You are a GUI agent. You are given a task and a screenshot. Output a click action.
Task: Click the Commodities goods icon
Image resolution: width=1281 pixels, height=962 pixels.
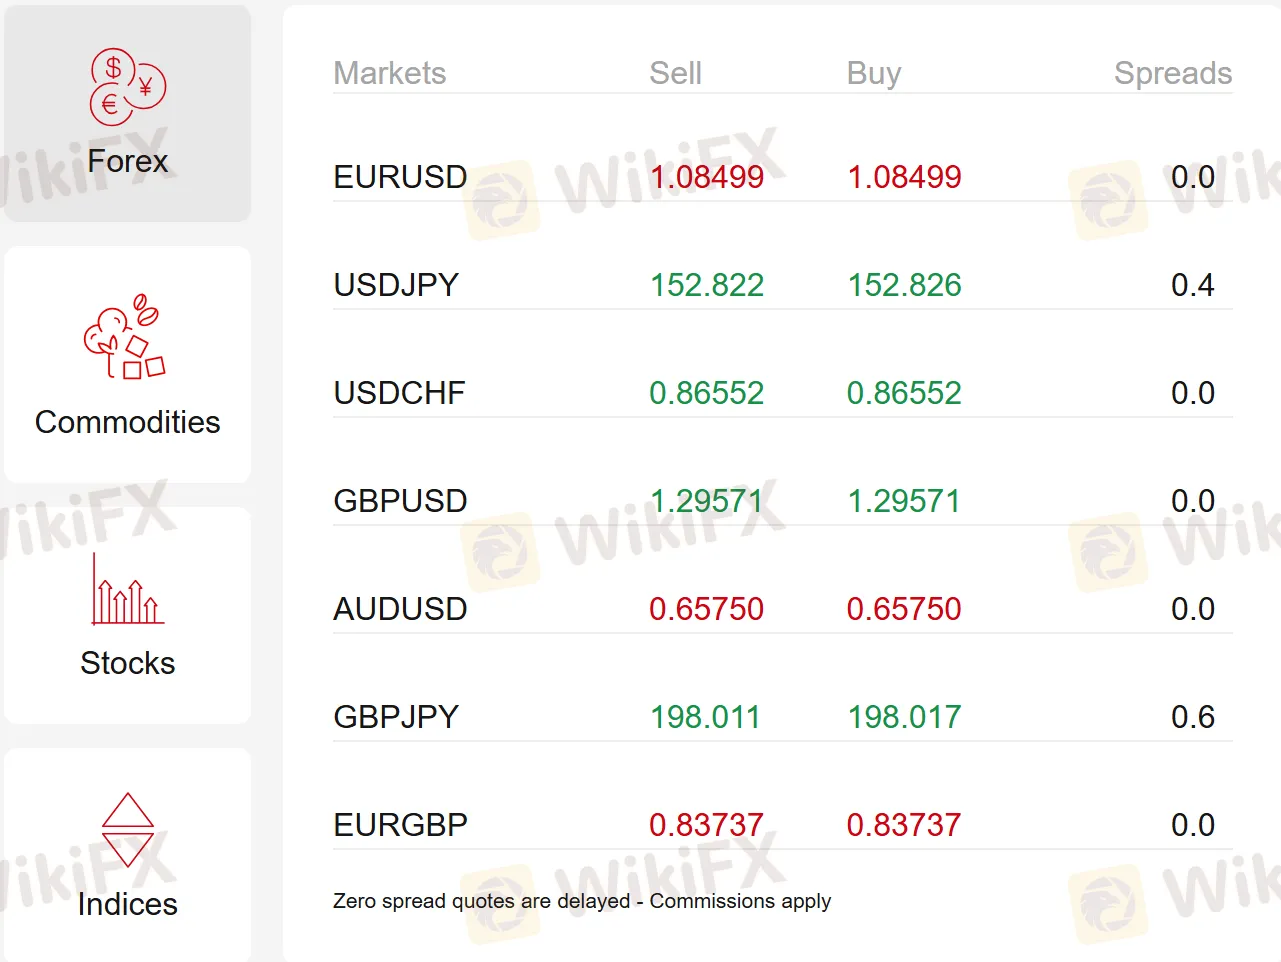126,338
